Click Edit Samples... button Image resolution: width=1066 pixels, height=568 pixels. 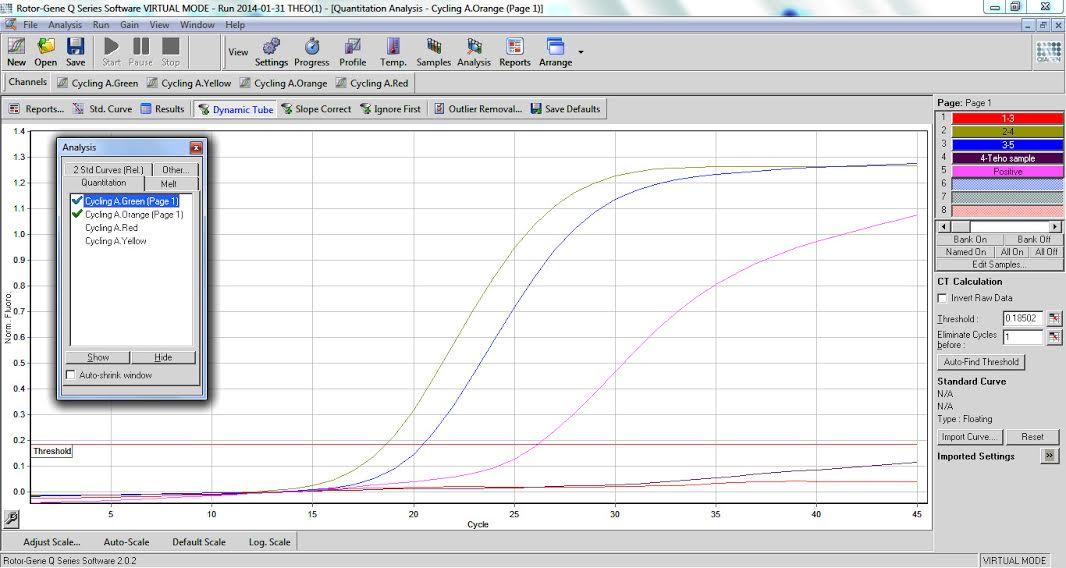coord(999,265)
